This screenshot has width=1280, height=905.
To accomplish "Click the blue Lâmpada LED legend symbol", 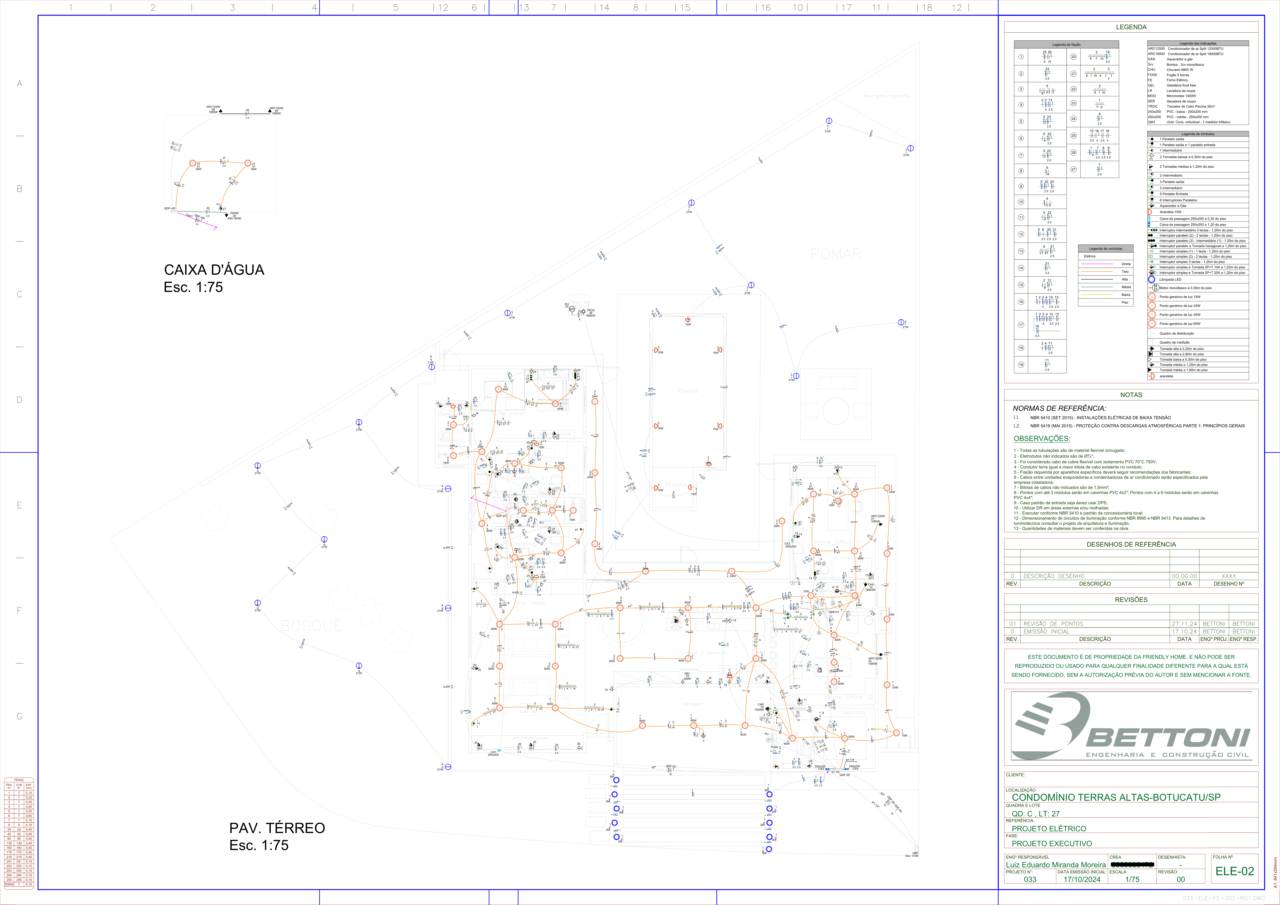I will (x=1152, y=279).
